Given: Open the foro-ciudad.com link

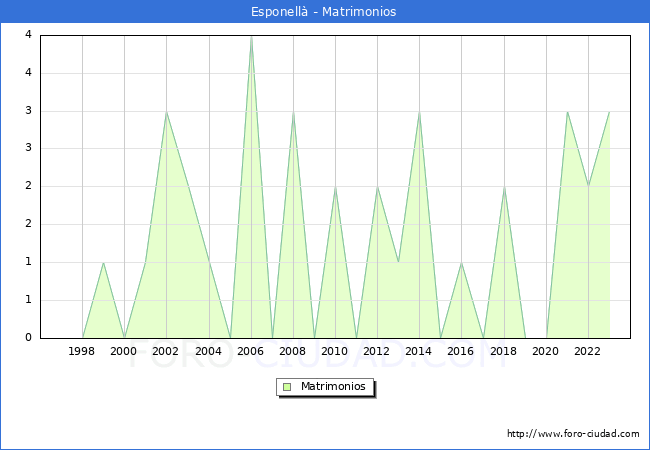Looking at the screenshot, I should coord(573,434).
